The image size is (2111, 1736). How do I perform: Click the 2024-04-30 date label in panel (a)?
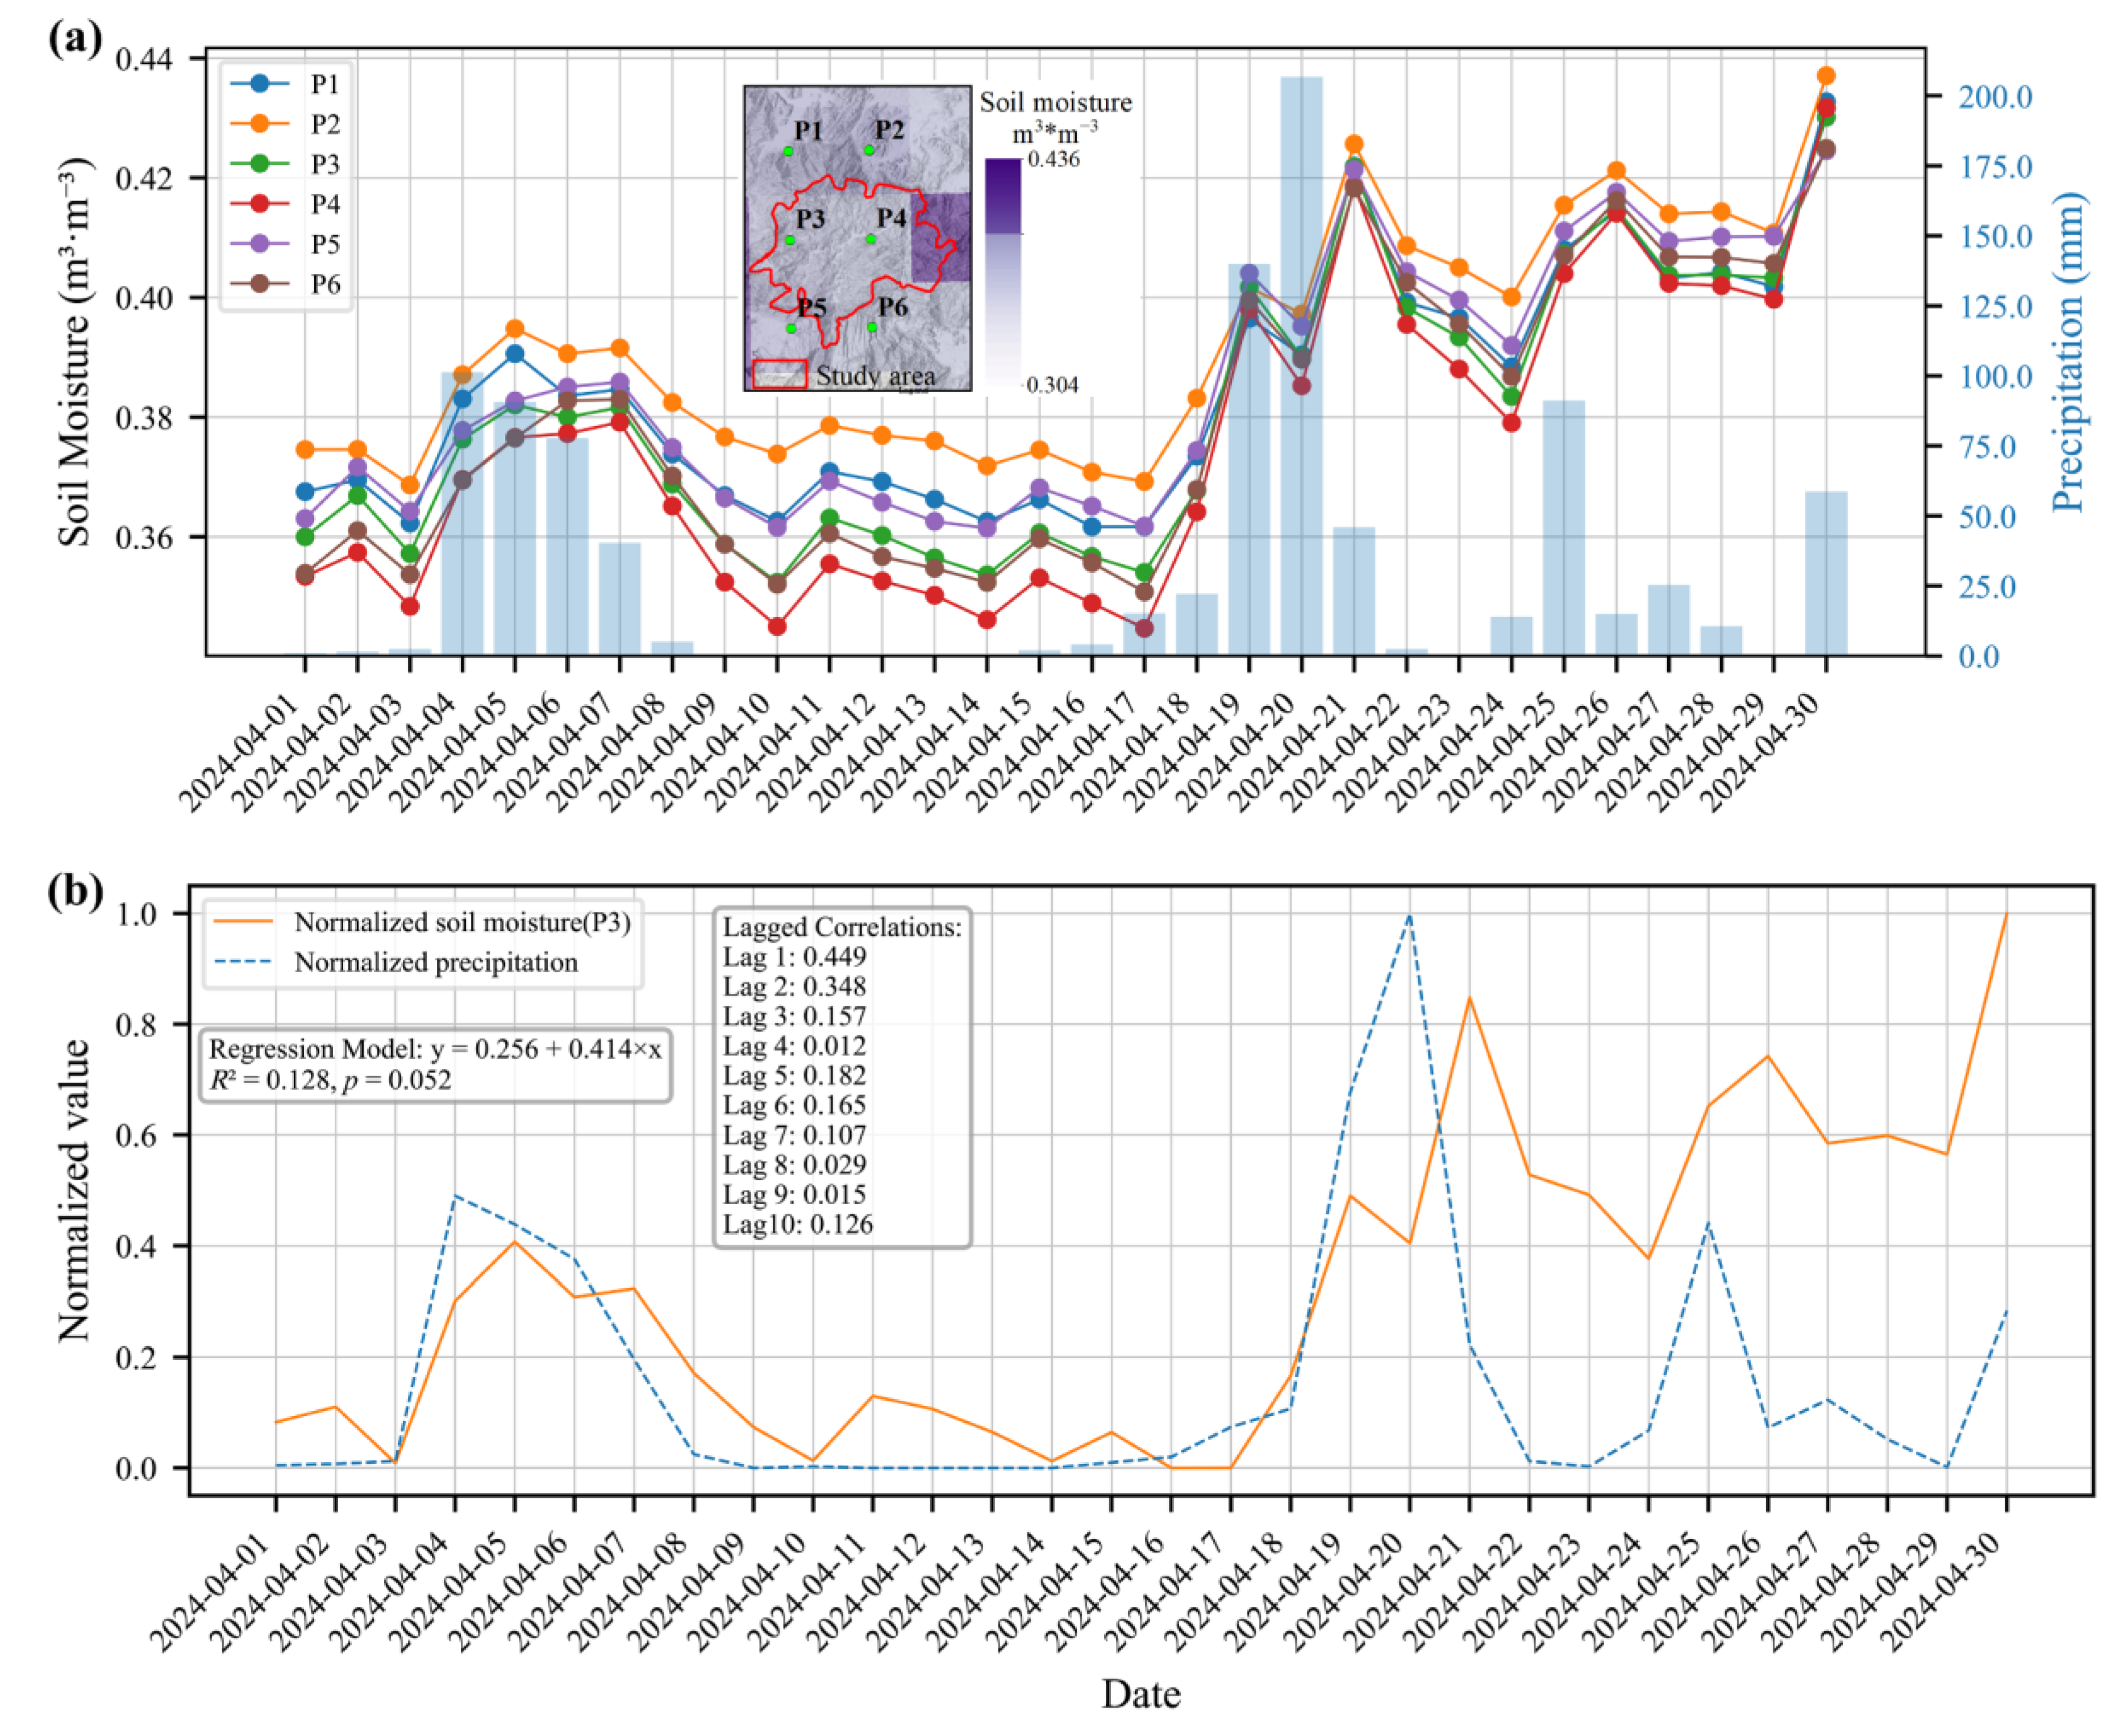point(1760,752)
